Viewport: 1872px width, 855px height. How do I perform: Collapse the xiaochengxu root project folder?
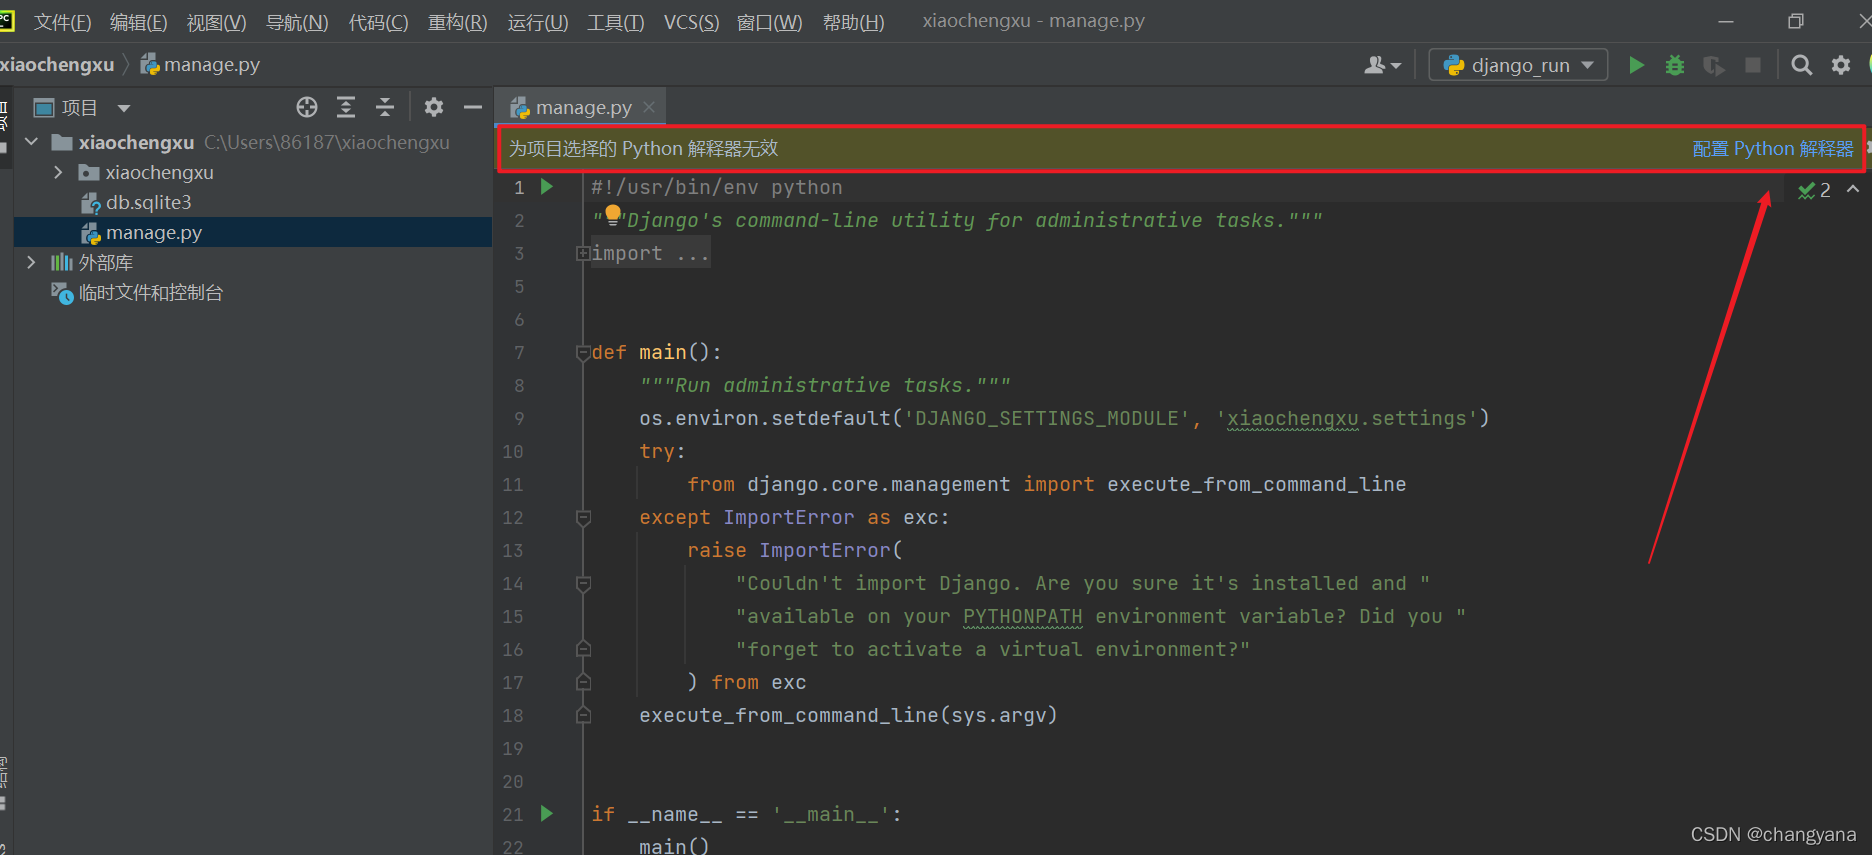point(31,142)
